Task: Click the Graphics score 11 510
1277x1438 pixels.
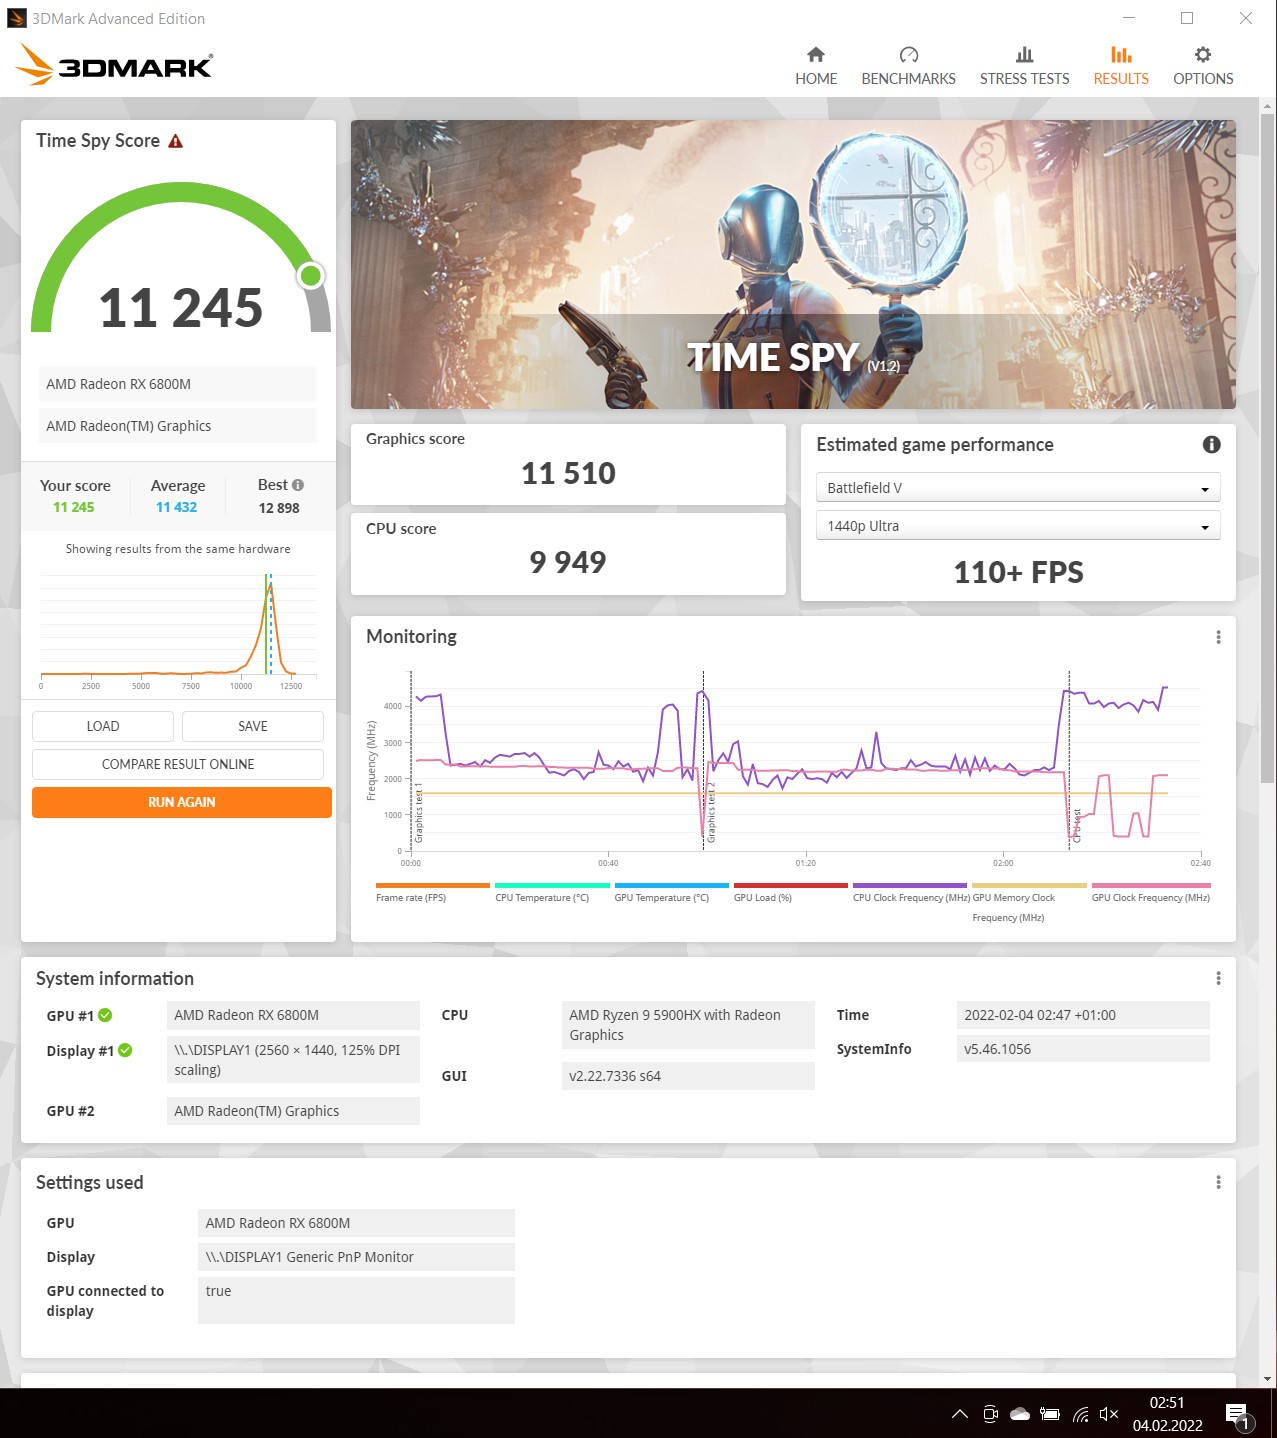Action: (x=568, y=473)
